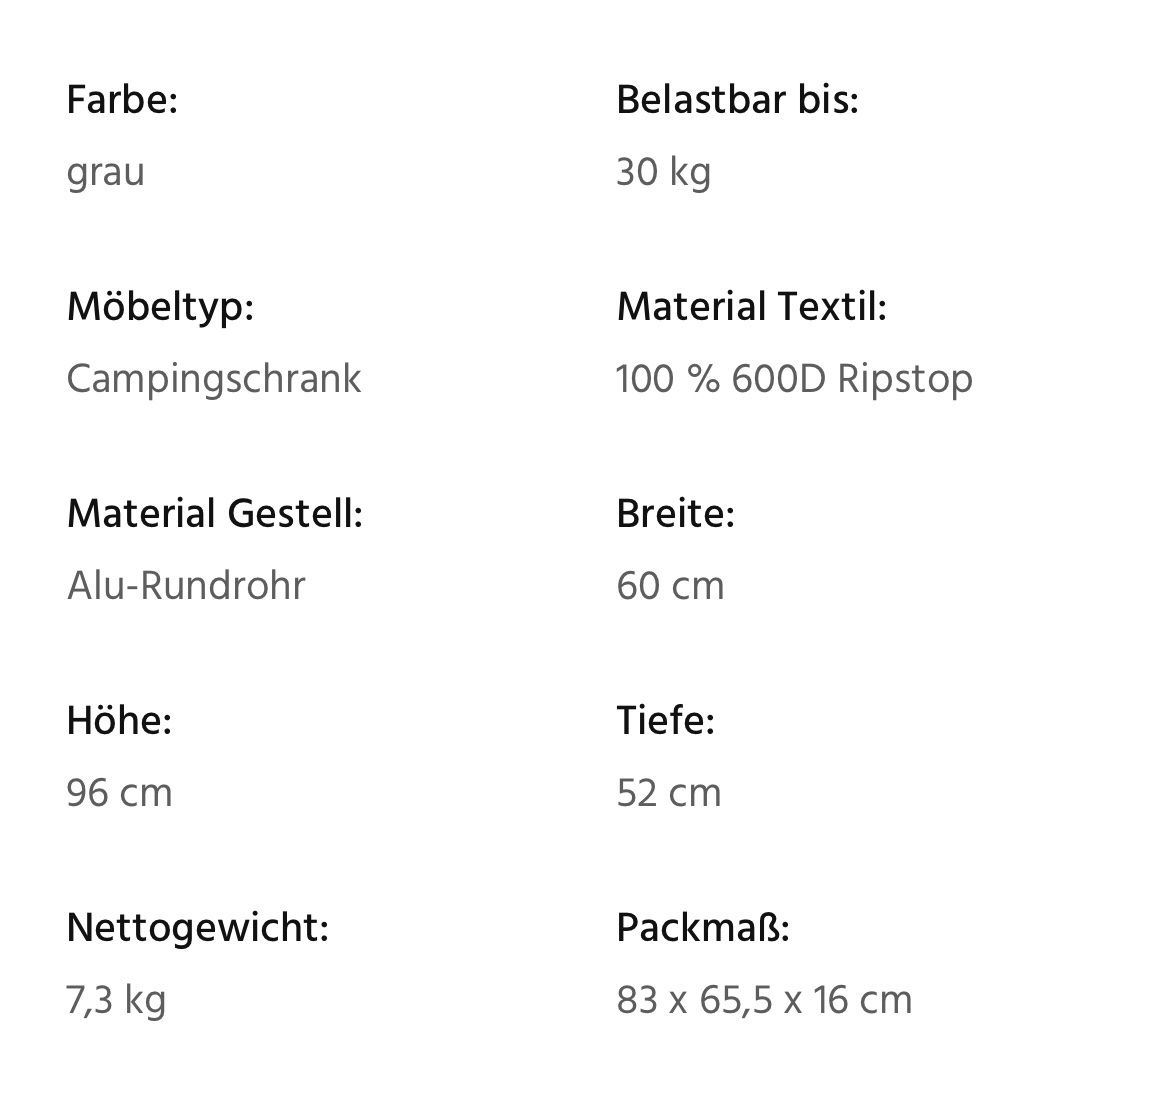This screenshot has width=1170, height=1098.
Task: Select the '60 cm' width value
Action: coord(670,586)
